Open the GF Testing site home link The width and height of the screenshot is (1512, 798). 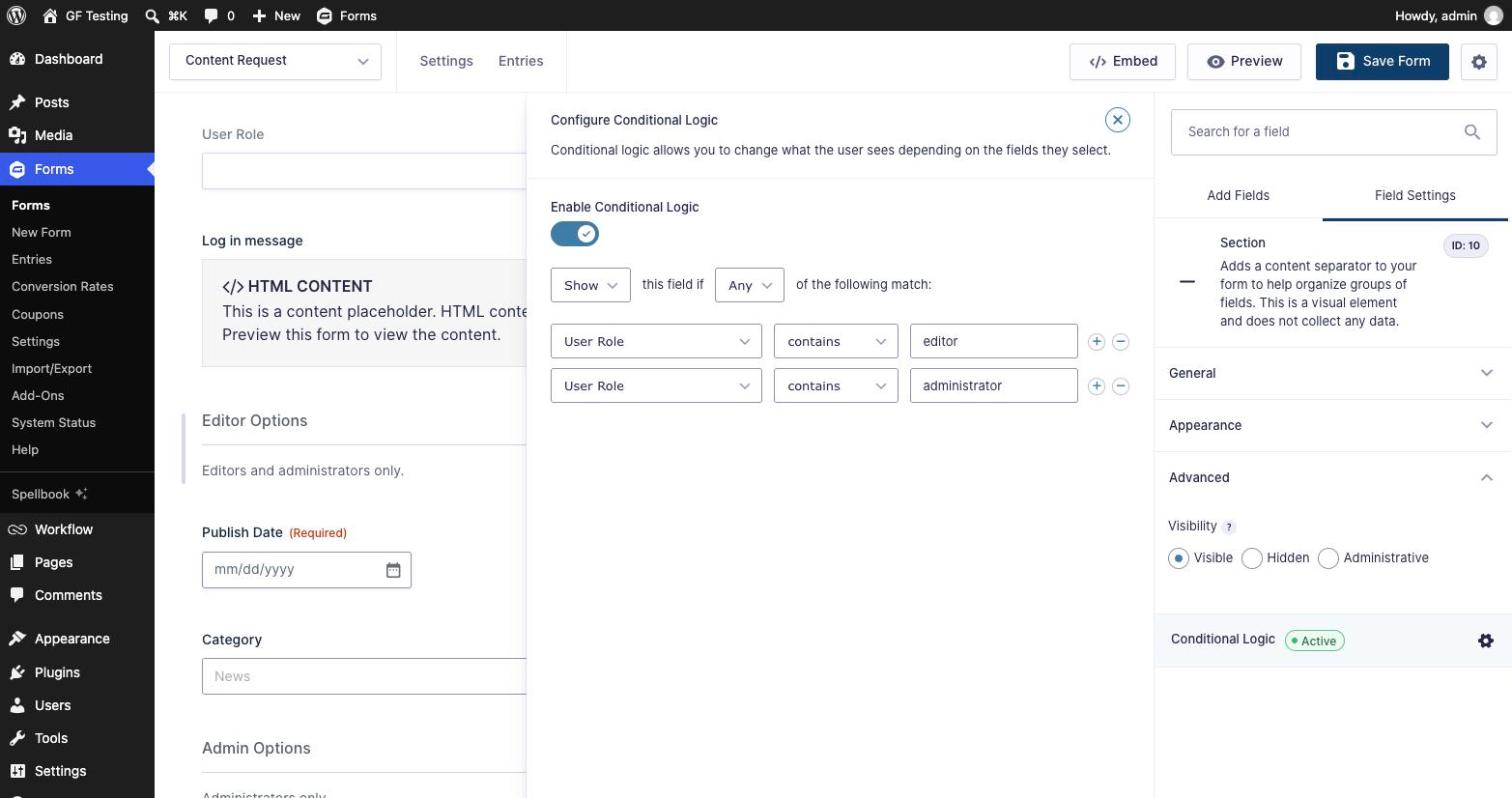(85, 15)
